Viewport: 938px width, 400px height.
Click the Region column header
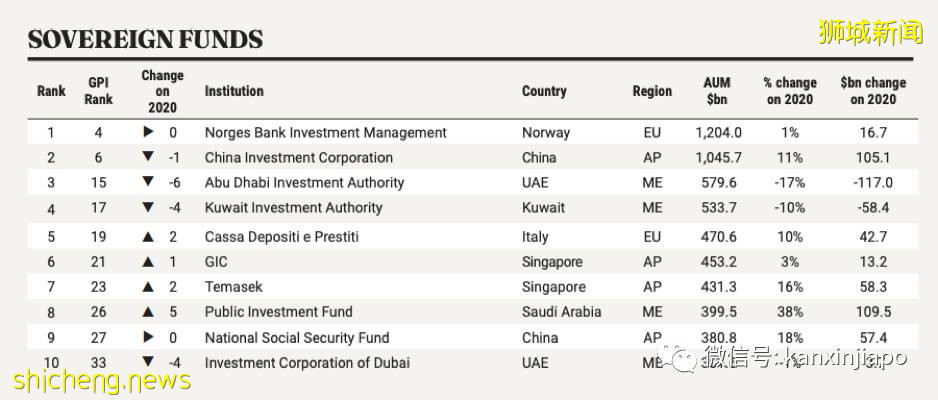[652, 91]
